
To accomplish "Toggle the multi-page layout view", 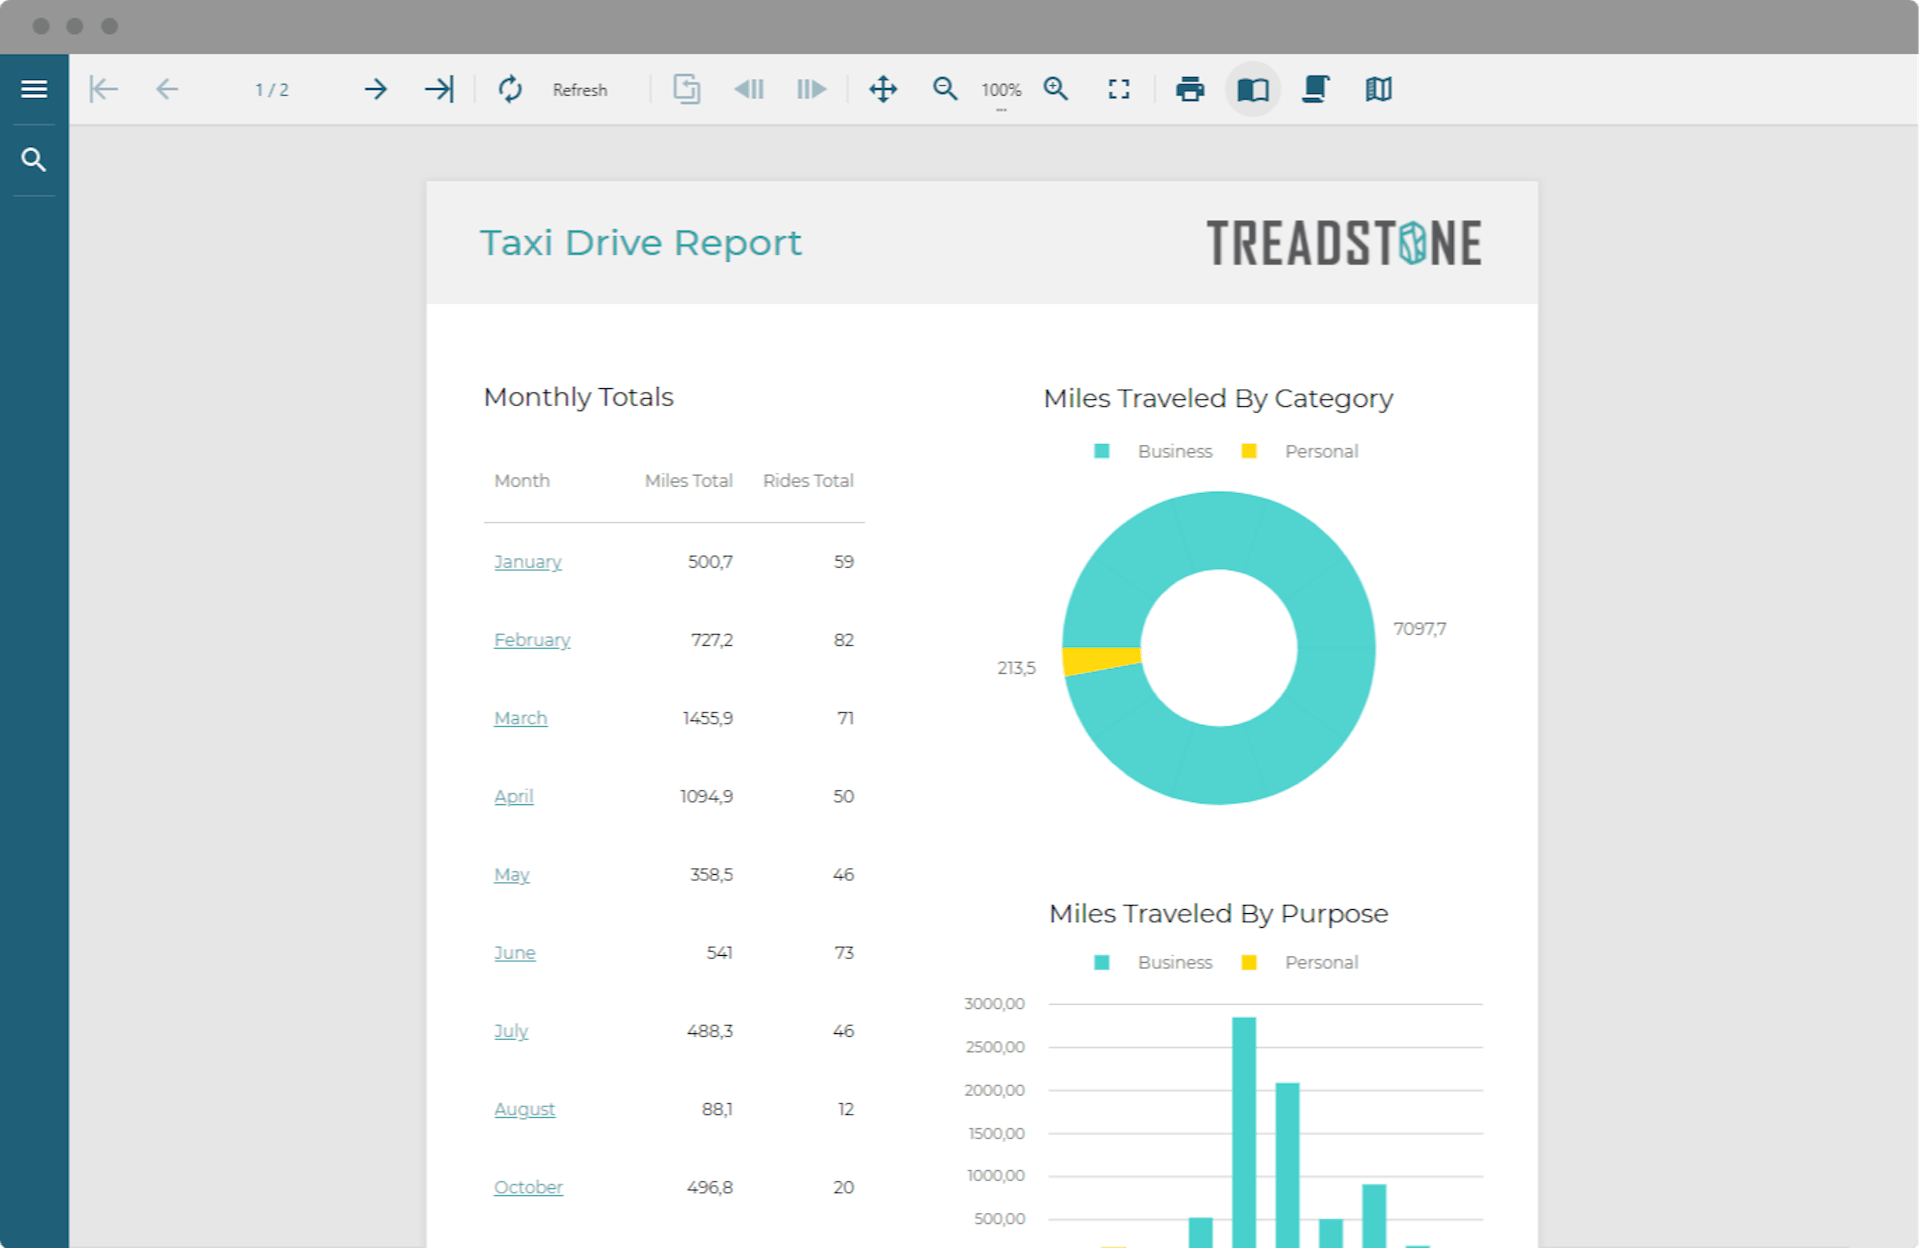I will [1377, 89].
